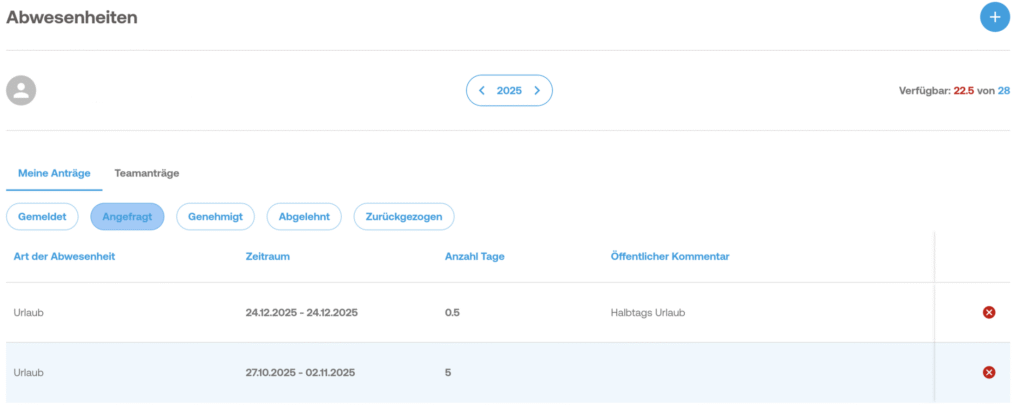
Task: Enable the Abgelehnt filter chip
Action: (x=304, y=216)
